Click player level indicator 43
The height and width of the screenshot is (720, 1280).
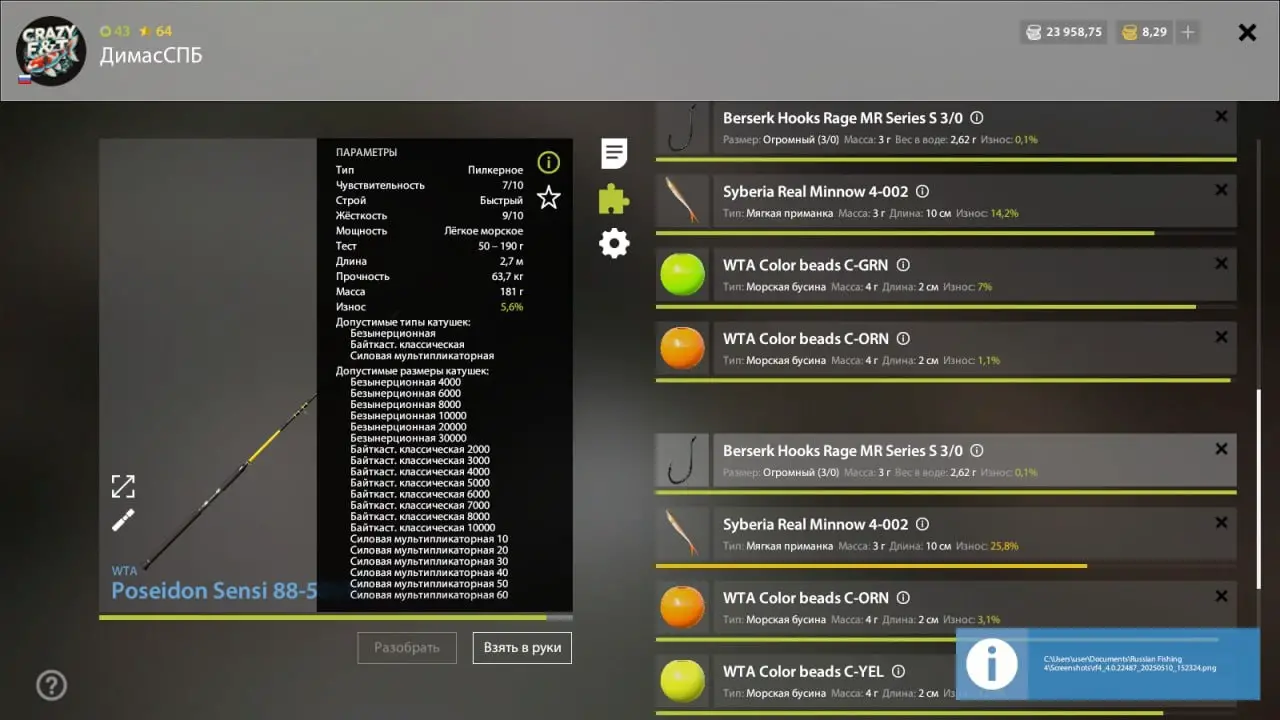point(115,31)
